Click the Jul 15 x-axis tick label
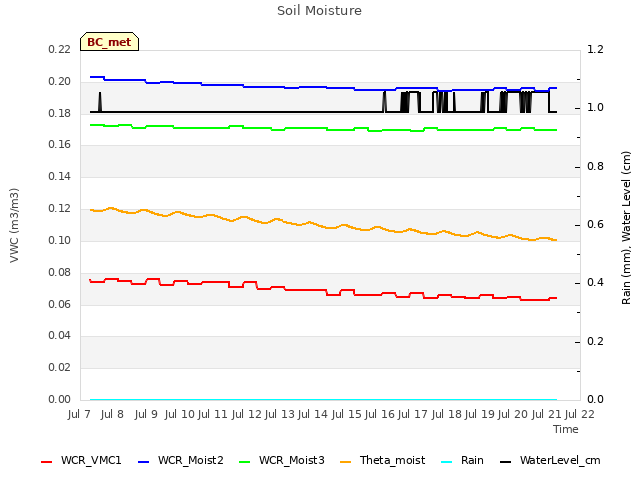The width and height of the screenshot is (640, 480). pos(347,414)
